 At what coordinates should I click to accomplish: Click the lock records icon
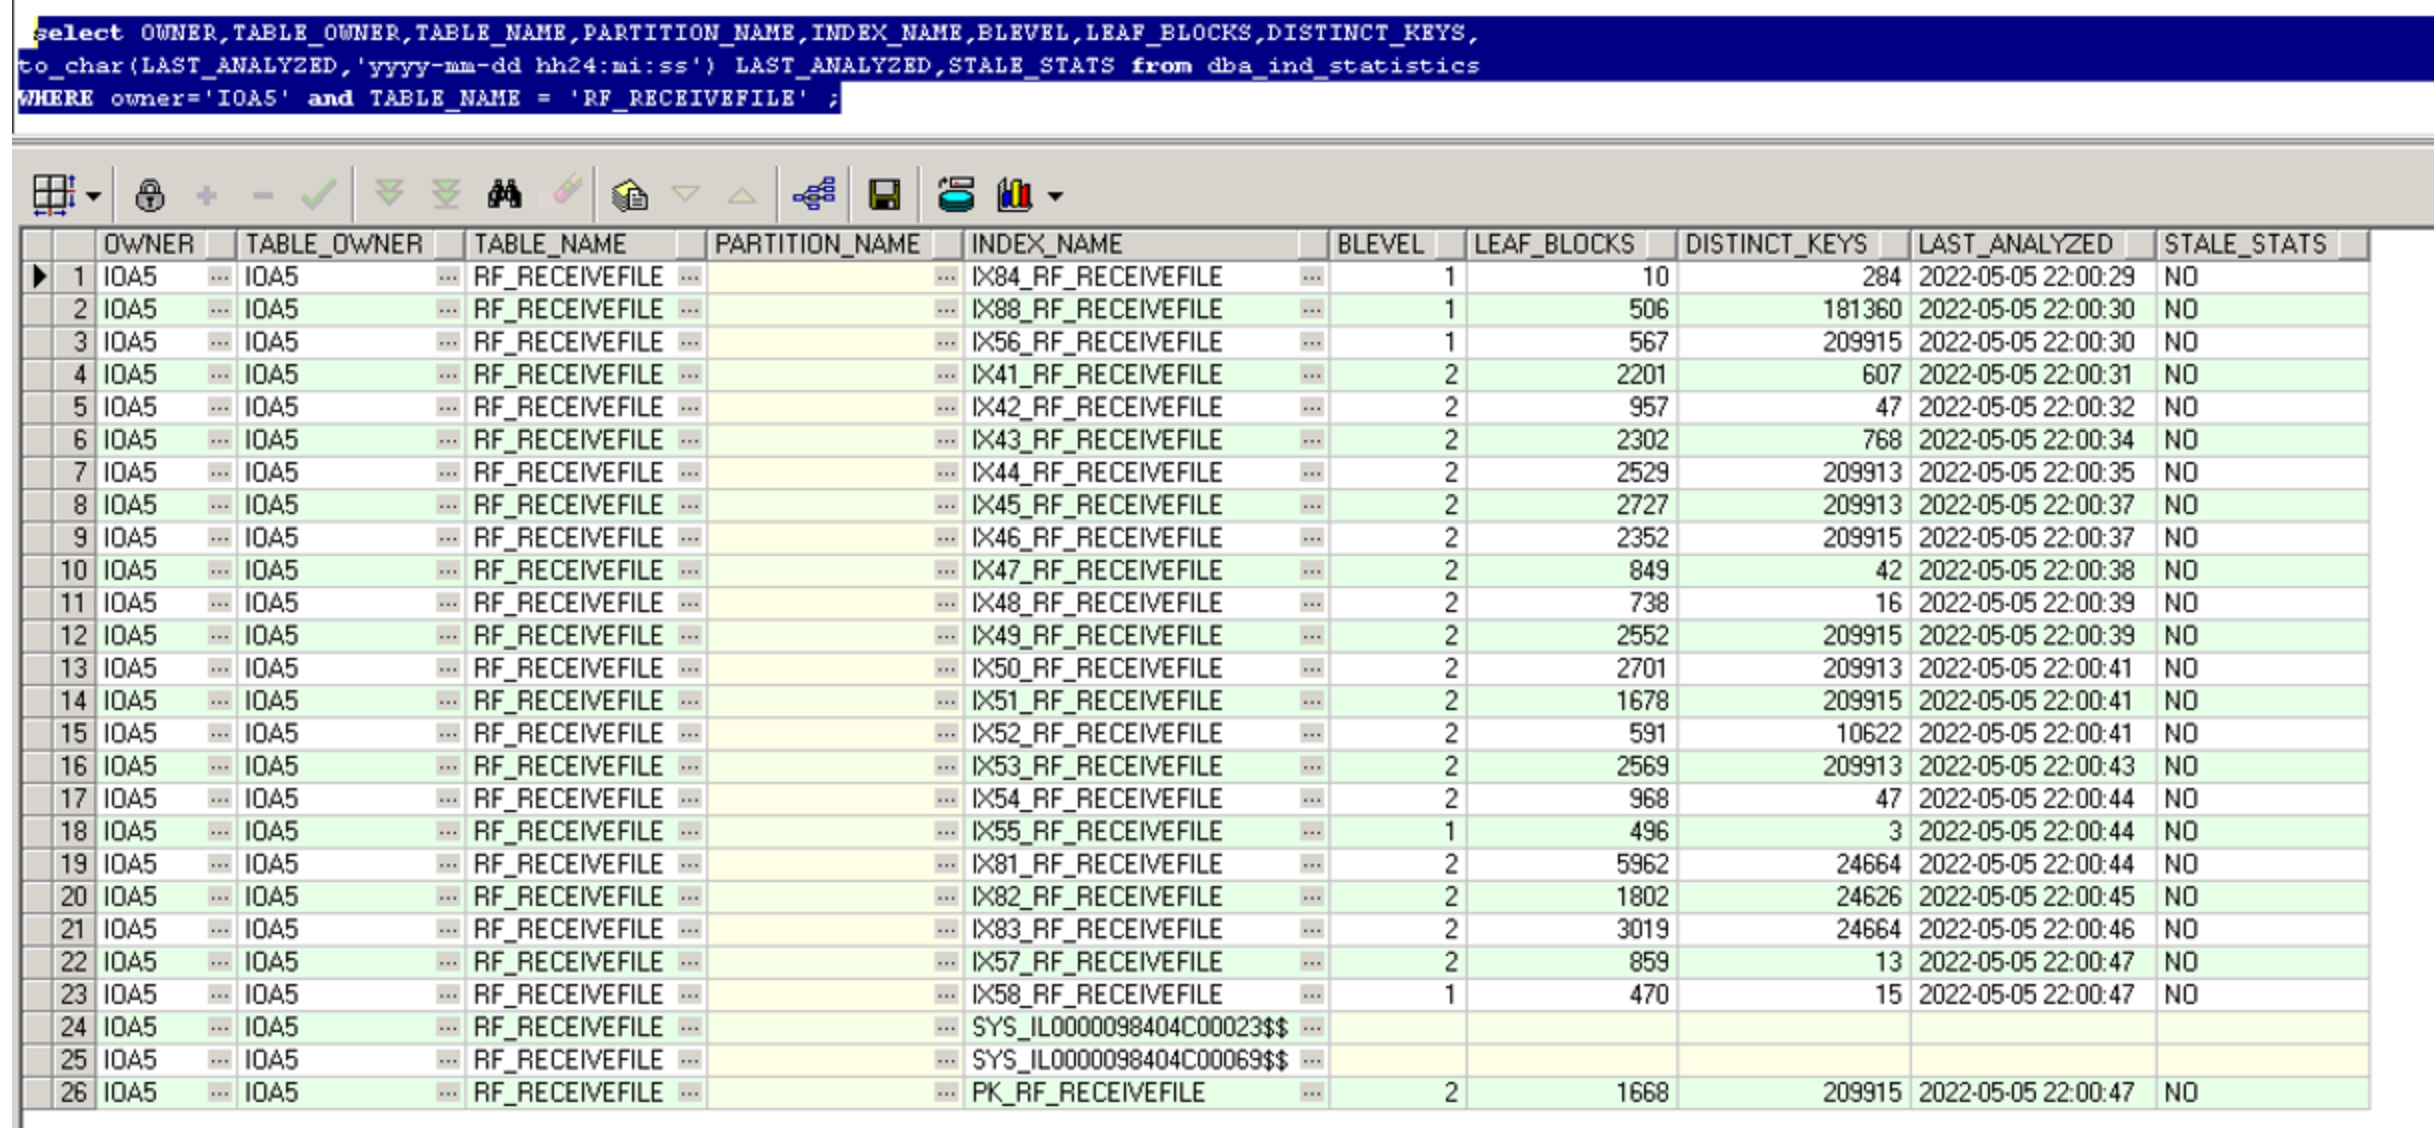click(x=150, y=194)
